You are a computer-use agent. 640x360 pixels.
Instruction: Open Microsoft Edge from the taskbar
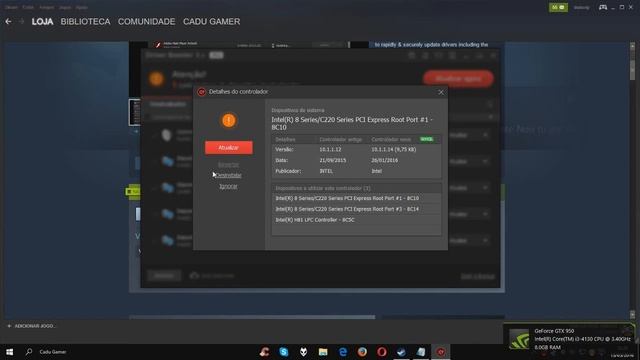[x=343, y=352]
